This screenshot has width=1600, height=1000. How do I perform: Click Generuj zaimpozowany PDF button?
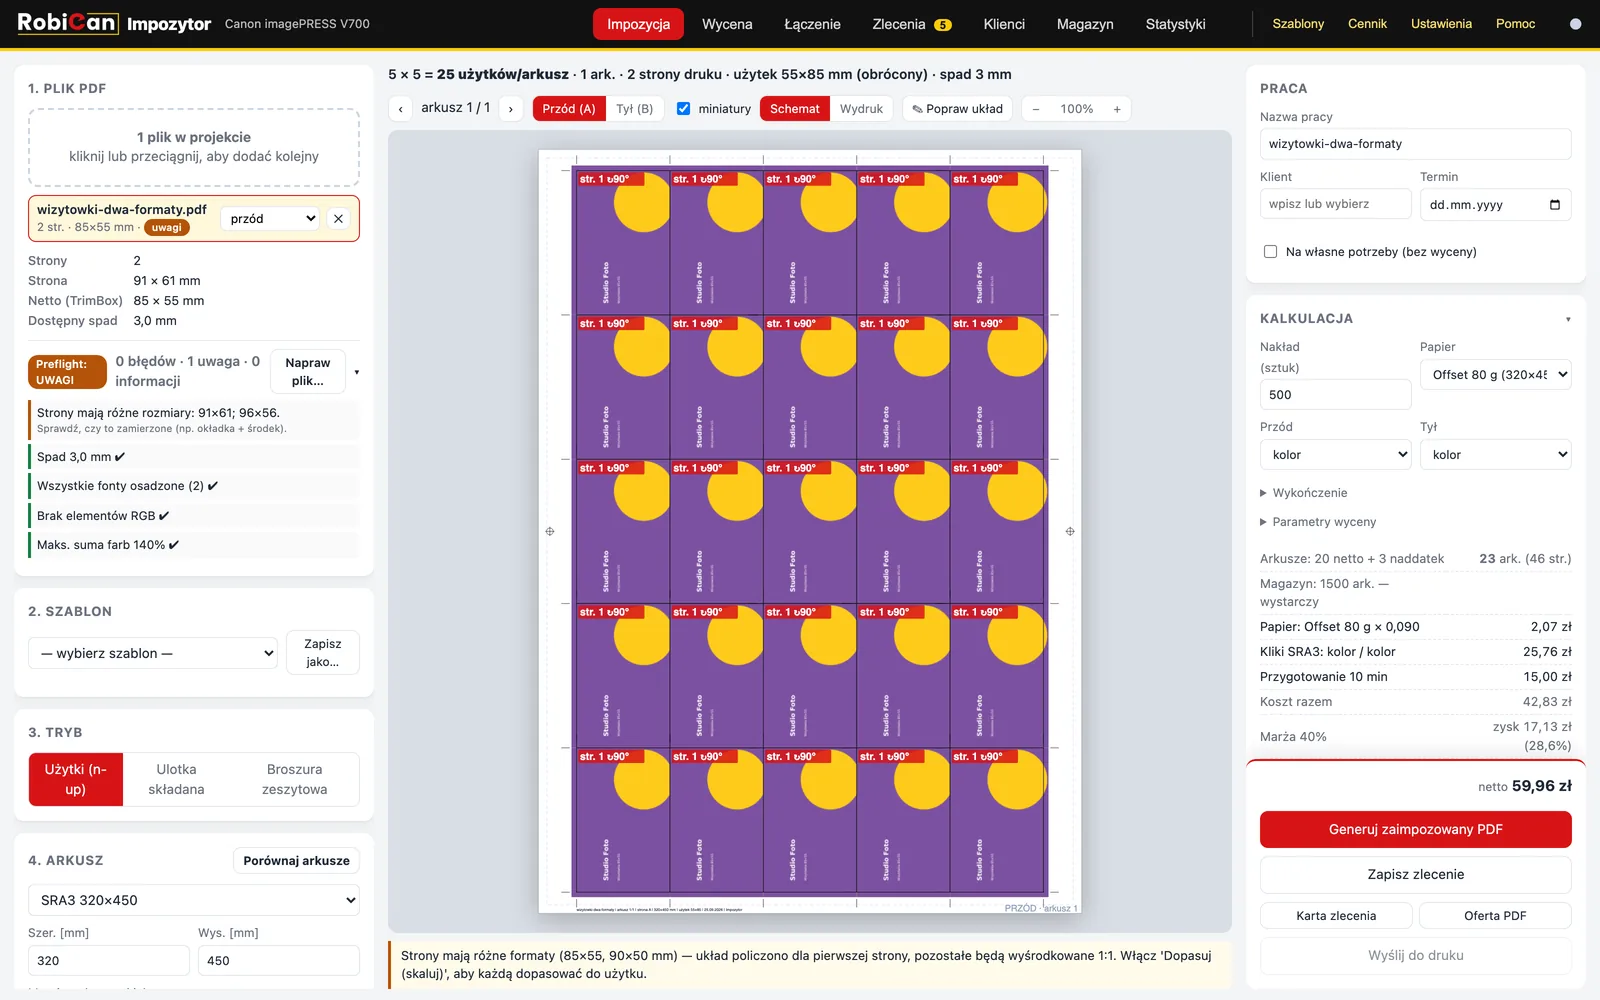pos(1415,829)
